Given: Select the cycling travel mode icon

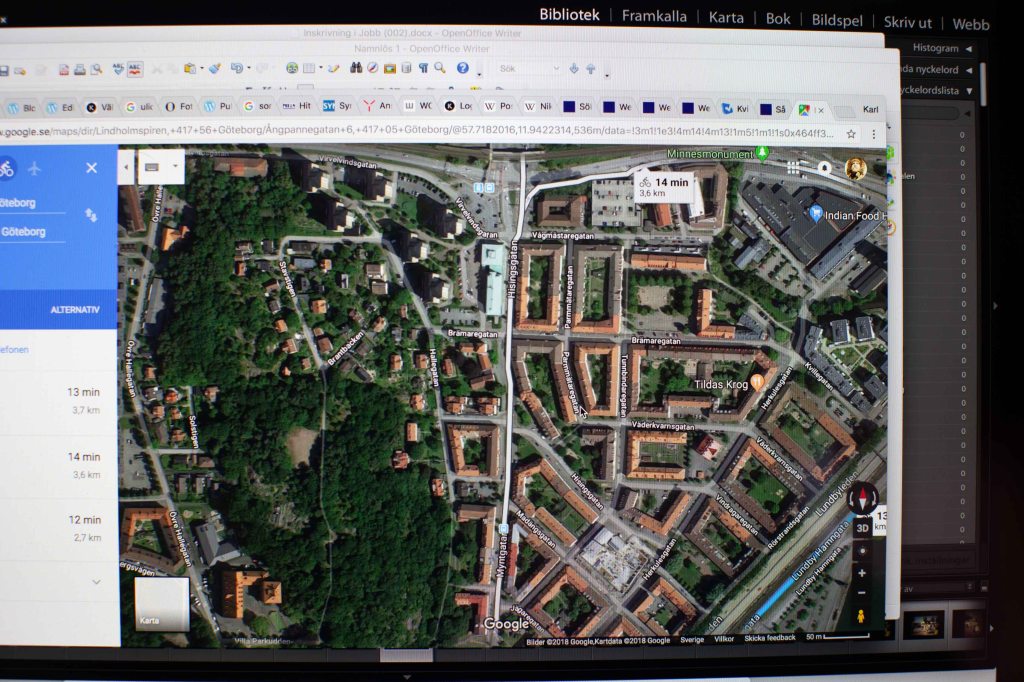Looking at the screenshot, I should tap(7, 168).
